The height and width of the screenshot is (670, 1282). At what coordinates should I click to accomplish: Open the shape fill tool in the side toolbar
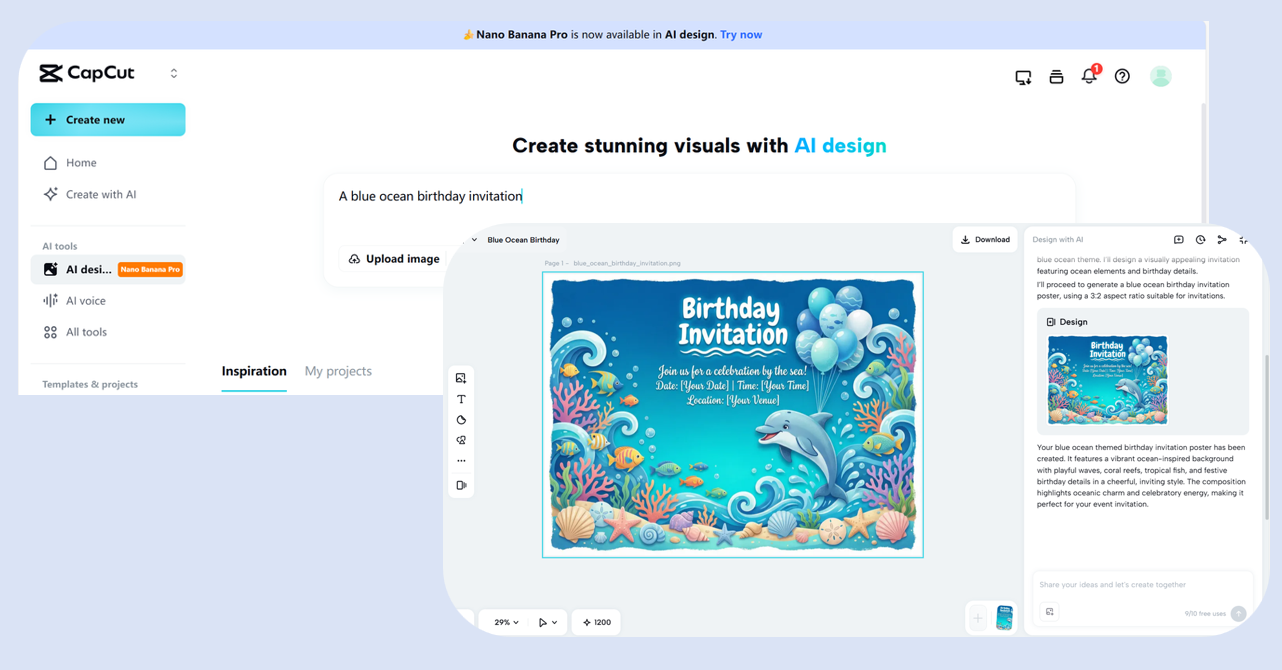coord(461,419)
